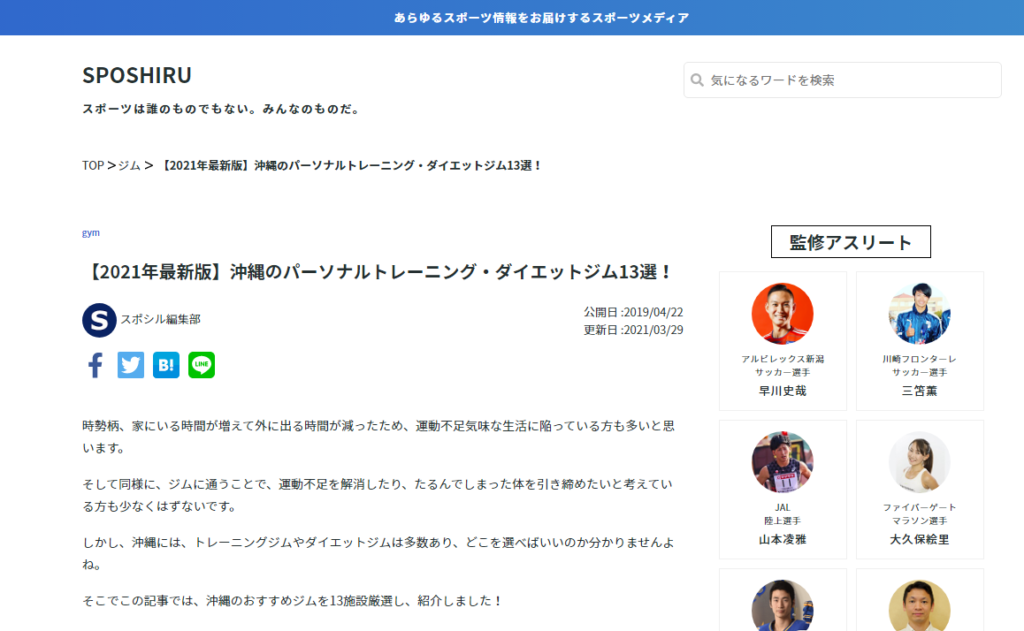Open the bottom-left partially visible athlete photo

pyautogui.click(x=782, y=606)
